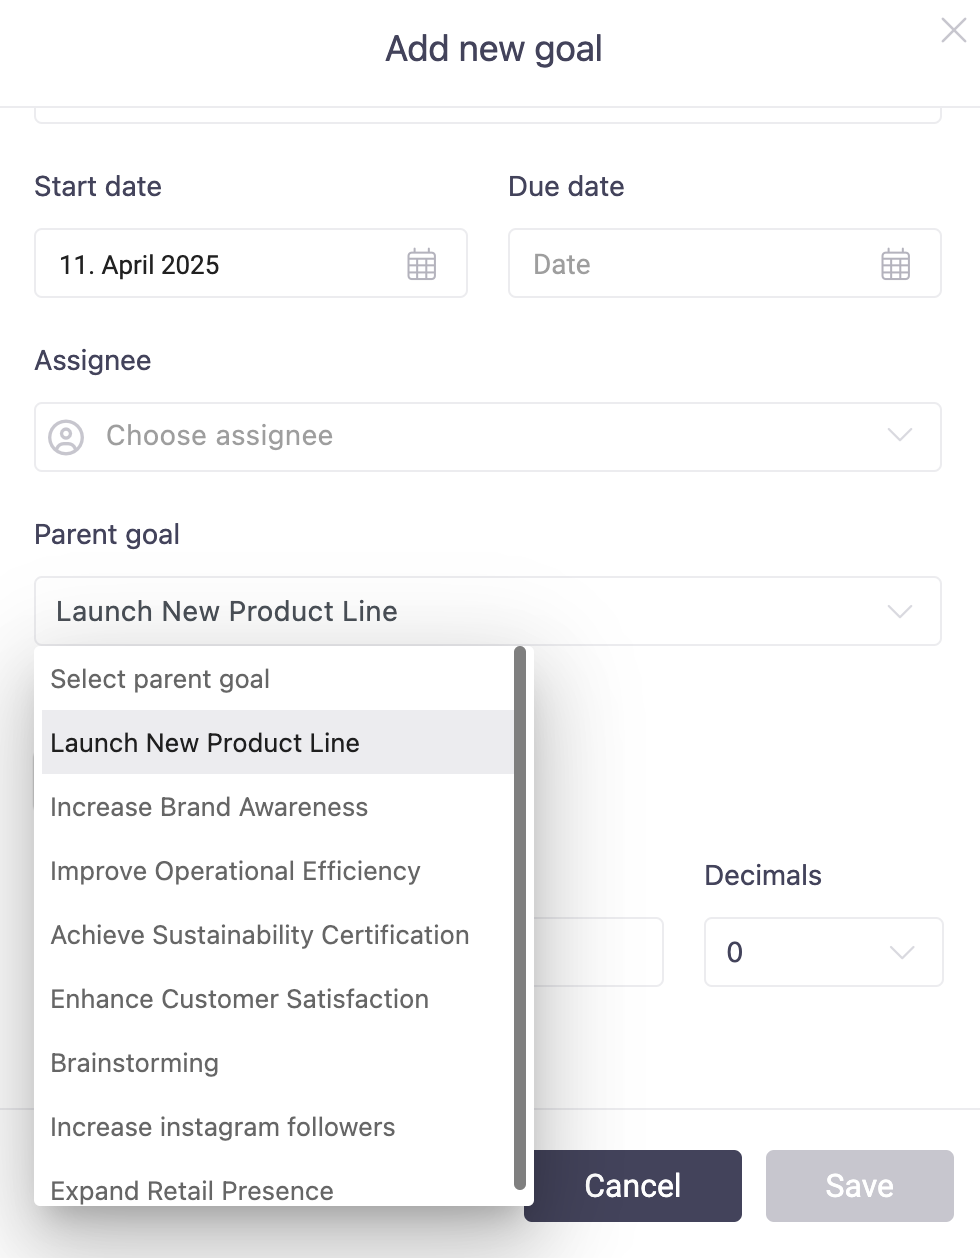Open the Due date calendar icon
Image resolution: width=980 pixels, height=1258 pixels.
(x=895, y=265)
